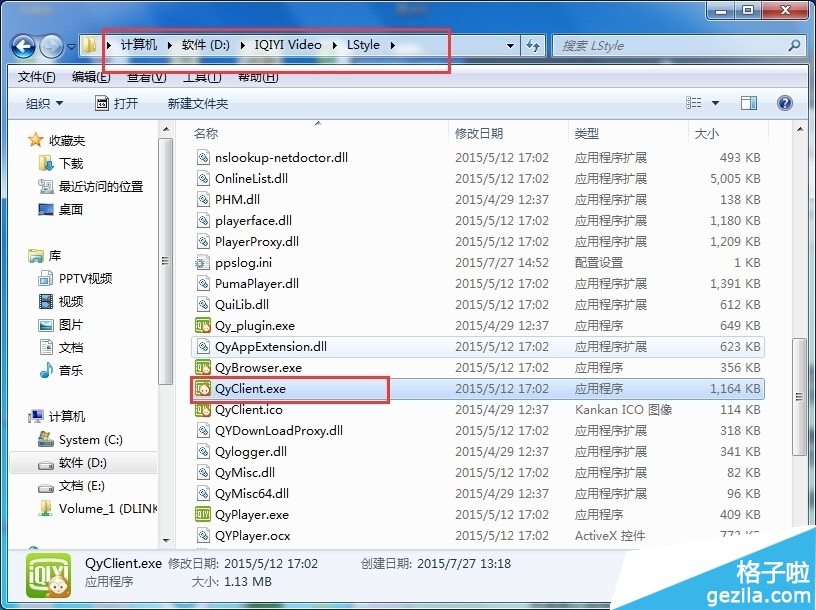
Task: Toggle the preview pane icon
Action: coord(749,103)
